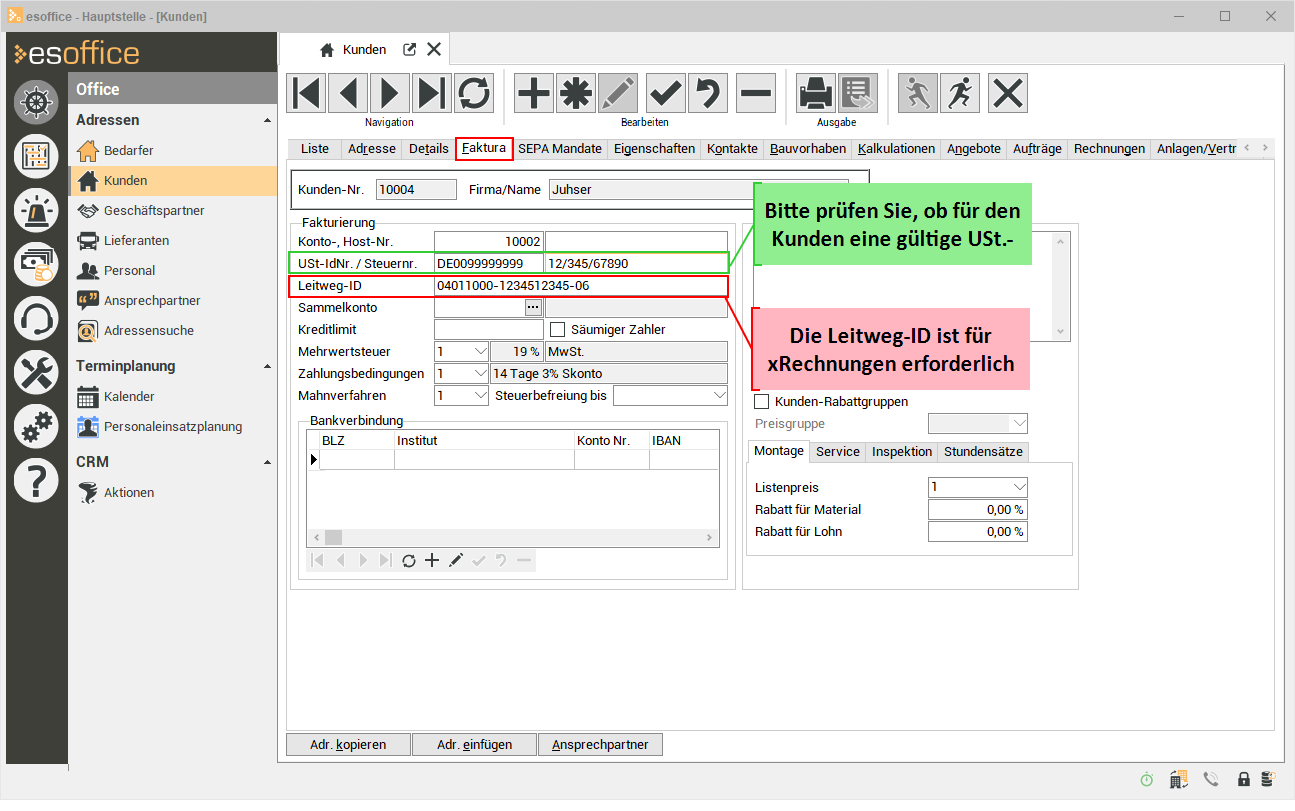This screenshot has width=1295, height=811.
Task: Click the stopwatch icon in status bar
Action: coord(1147,780)
